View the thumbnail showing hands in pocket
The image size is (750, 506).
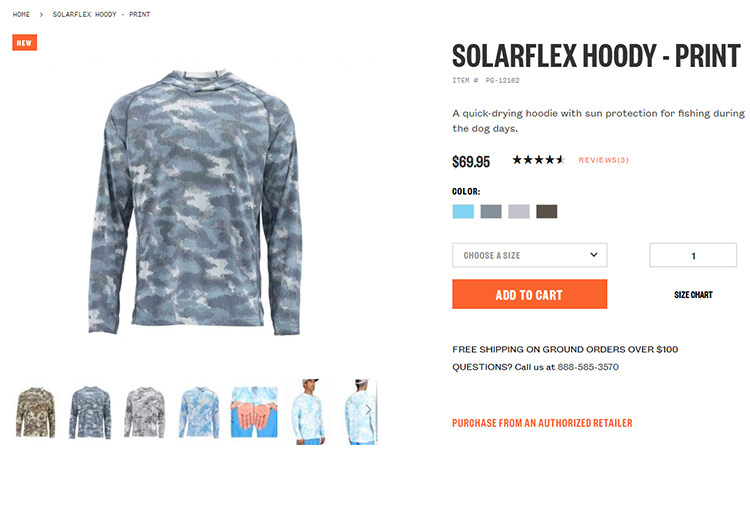[254, 412]
